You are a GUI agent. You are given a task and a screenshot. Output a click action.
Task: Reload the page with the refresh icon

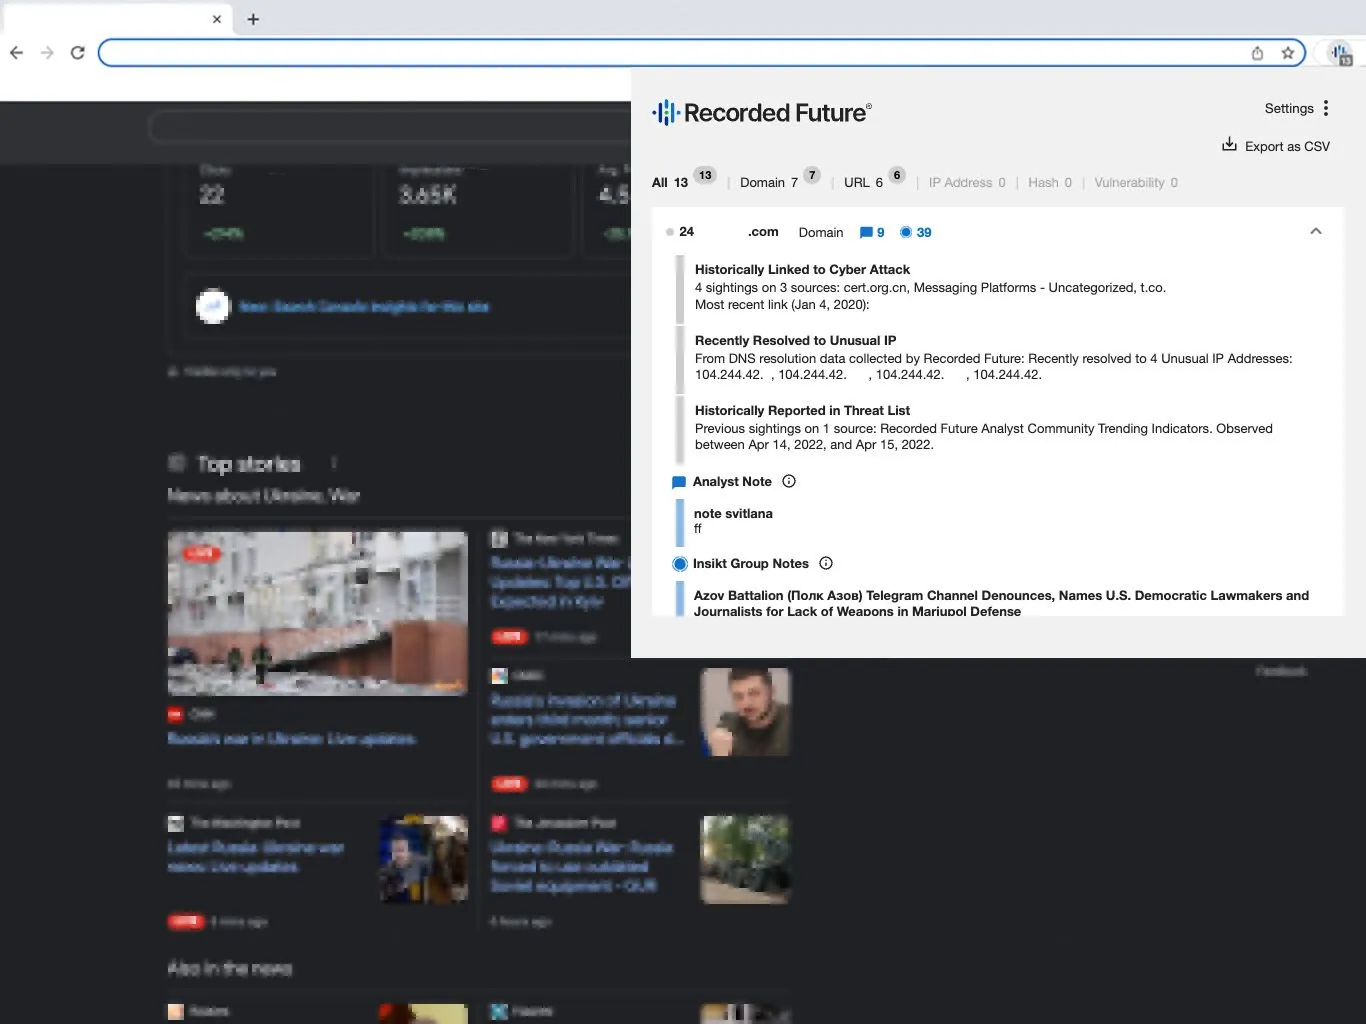pos(77,53)
